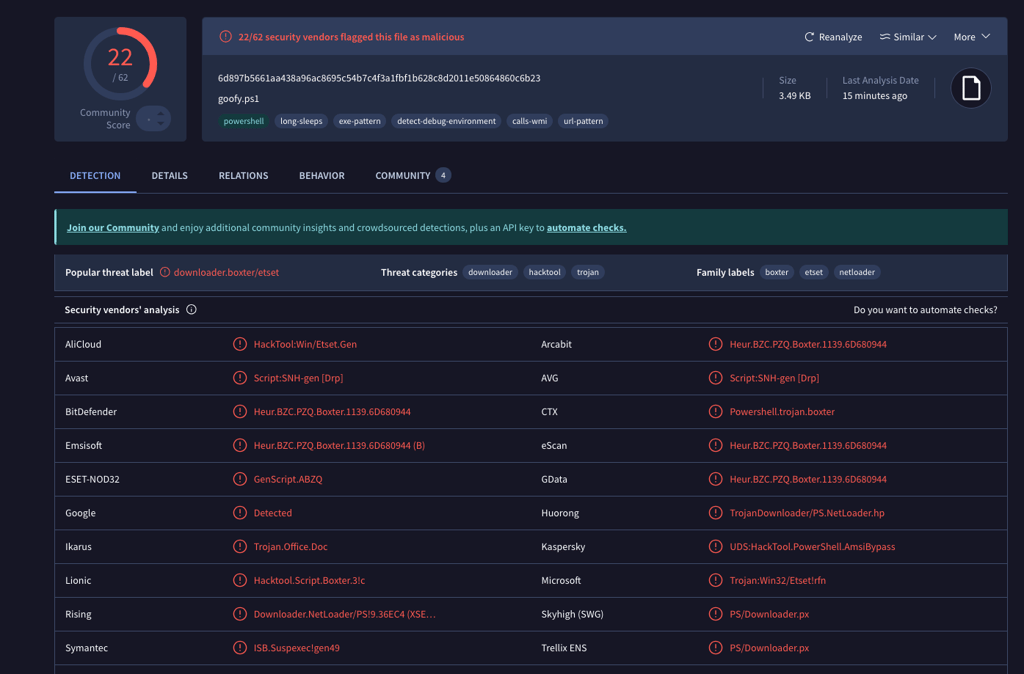The width and height of the screenshot is (1024, 674).
Task: Switch to the Behavior tab
Action: click(x=322, y=176)
